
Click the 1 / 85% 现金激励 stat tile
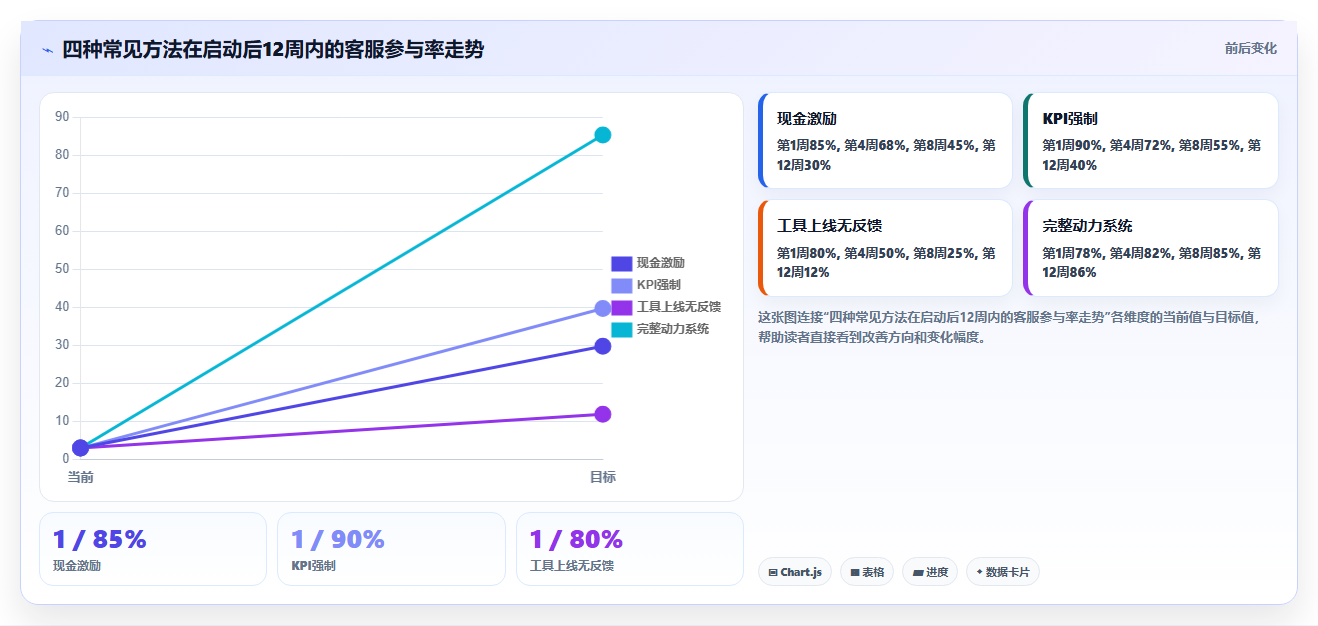click(153, 549)
